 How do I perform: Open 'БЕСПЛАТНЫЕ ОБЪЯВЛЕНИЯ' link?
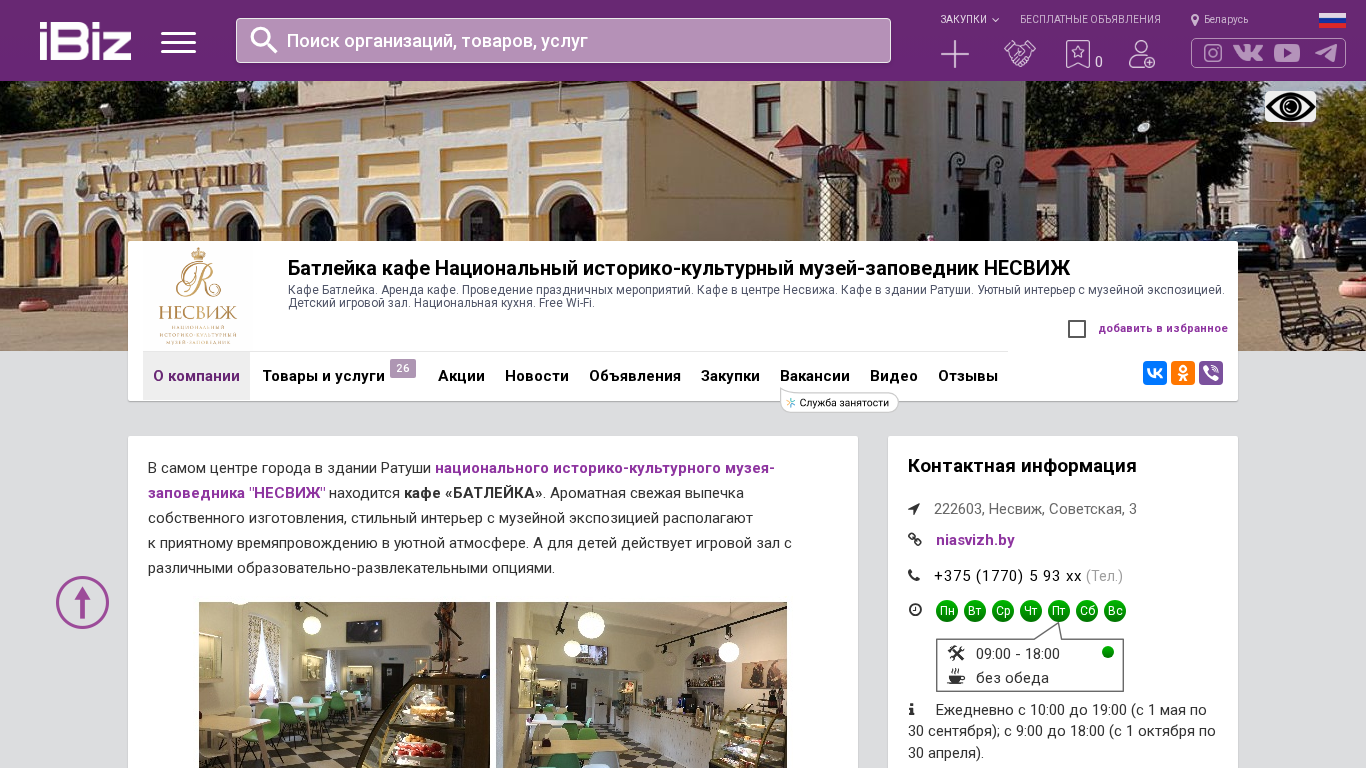1090,20
